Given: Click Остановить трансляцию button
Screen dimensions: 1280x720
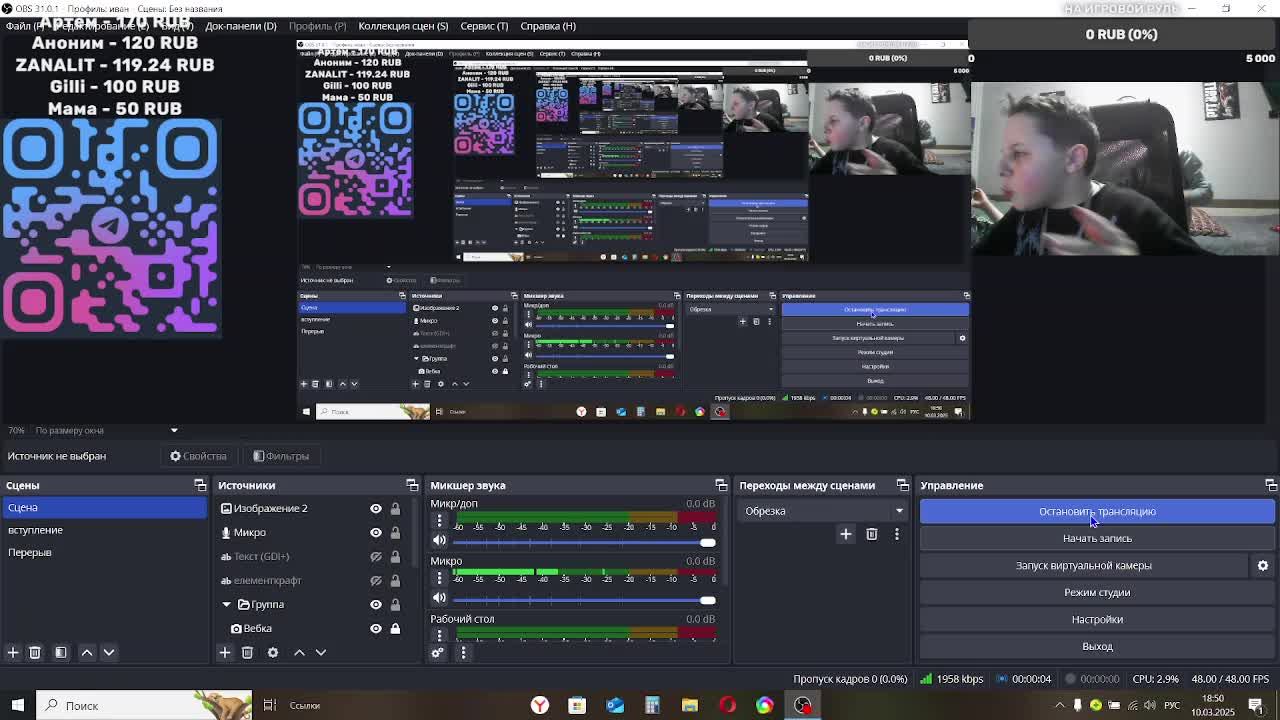Looking at the screenshot, I should point(1097,511).
